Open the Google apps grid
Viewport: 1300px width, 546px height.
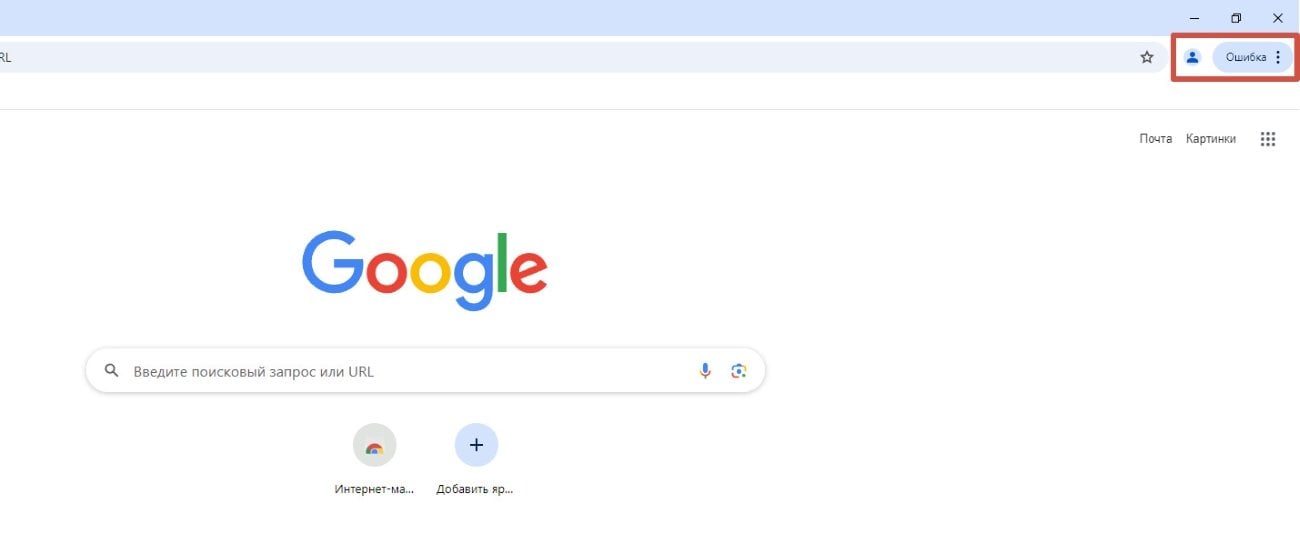coord(1268,139)
